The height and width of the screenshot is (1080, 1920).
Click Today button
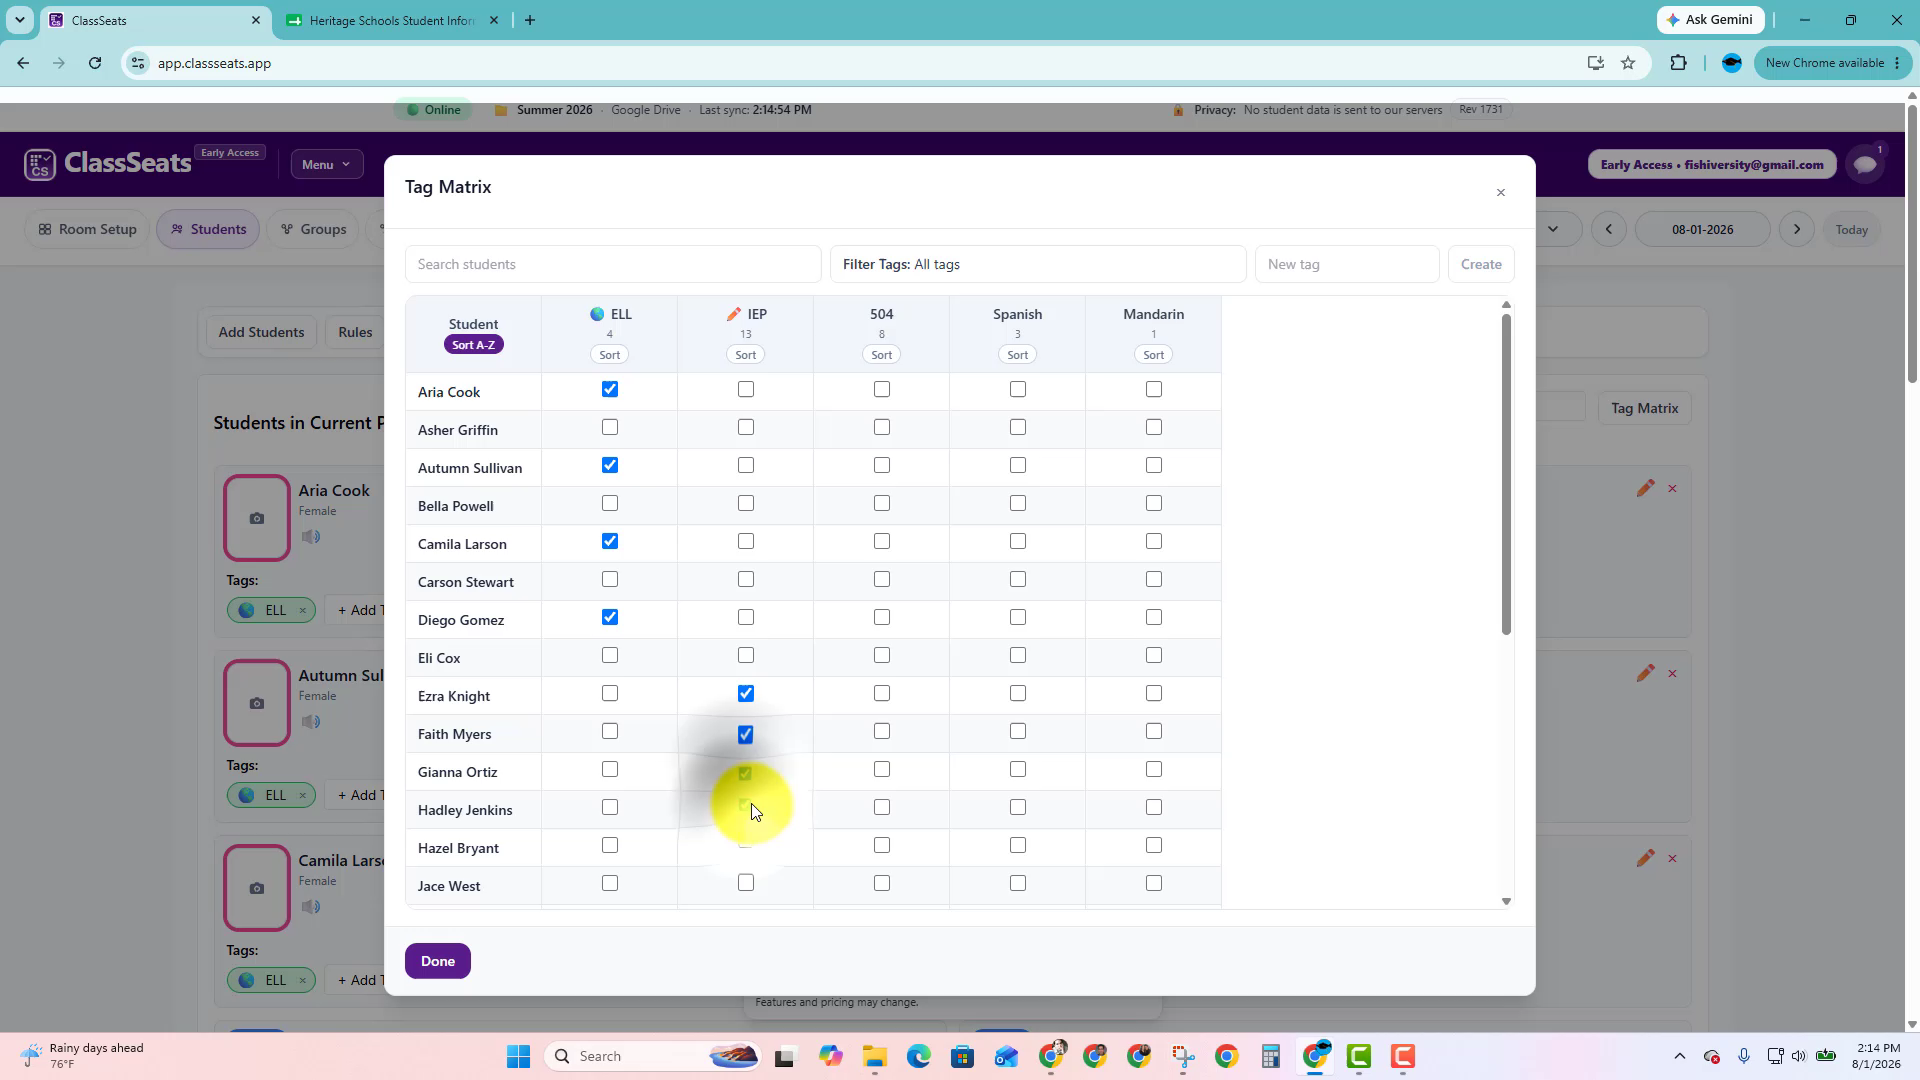click(1852, 229)
